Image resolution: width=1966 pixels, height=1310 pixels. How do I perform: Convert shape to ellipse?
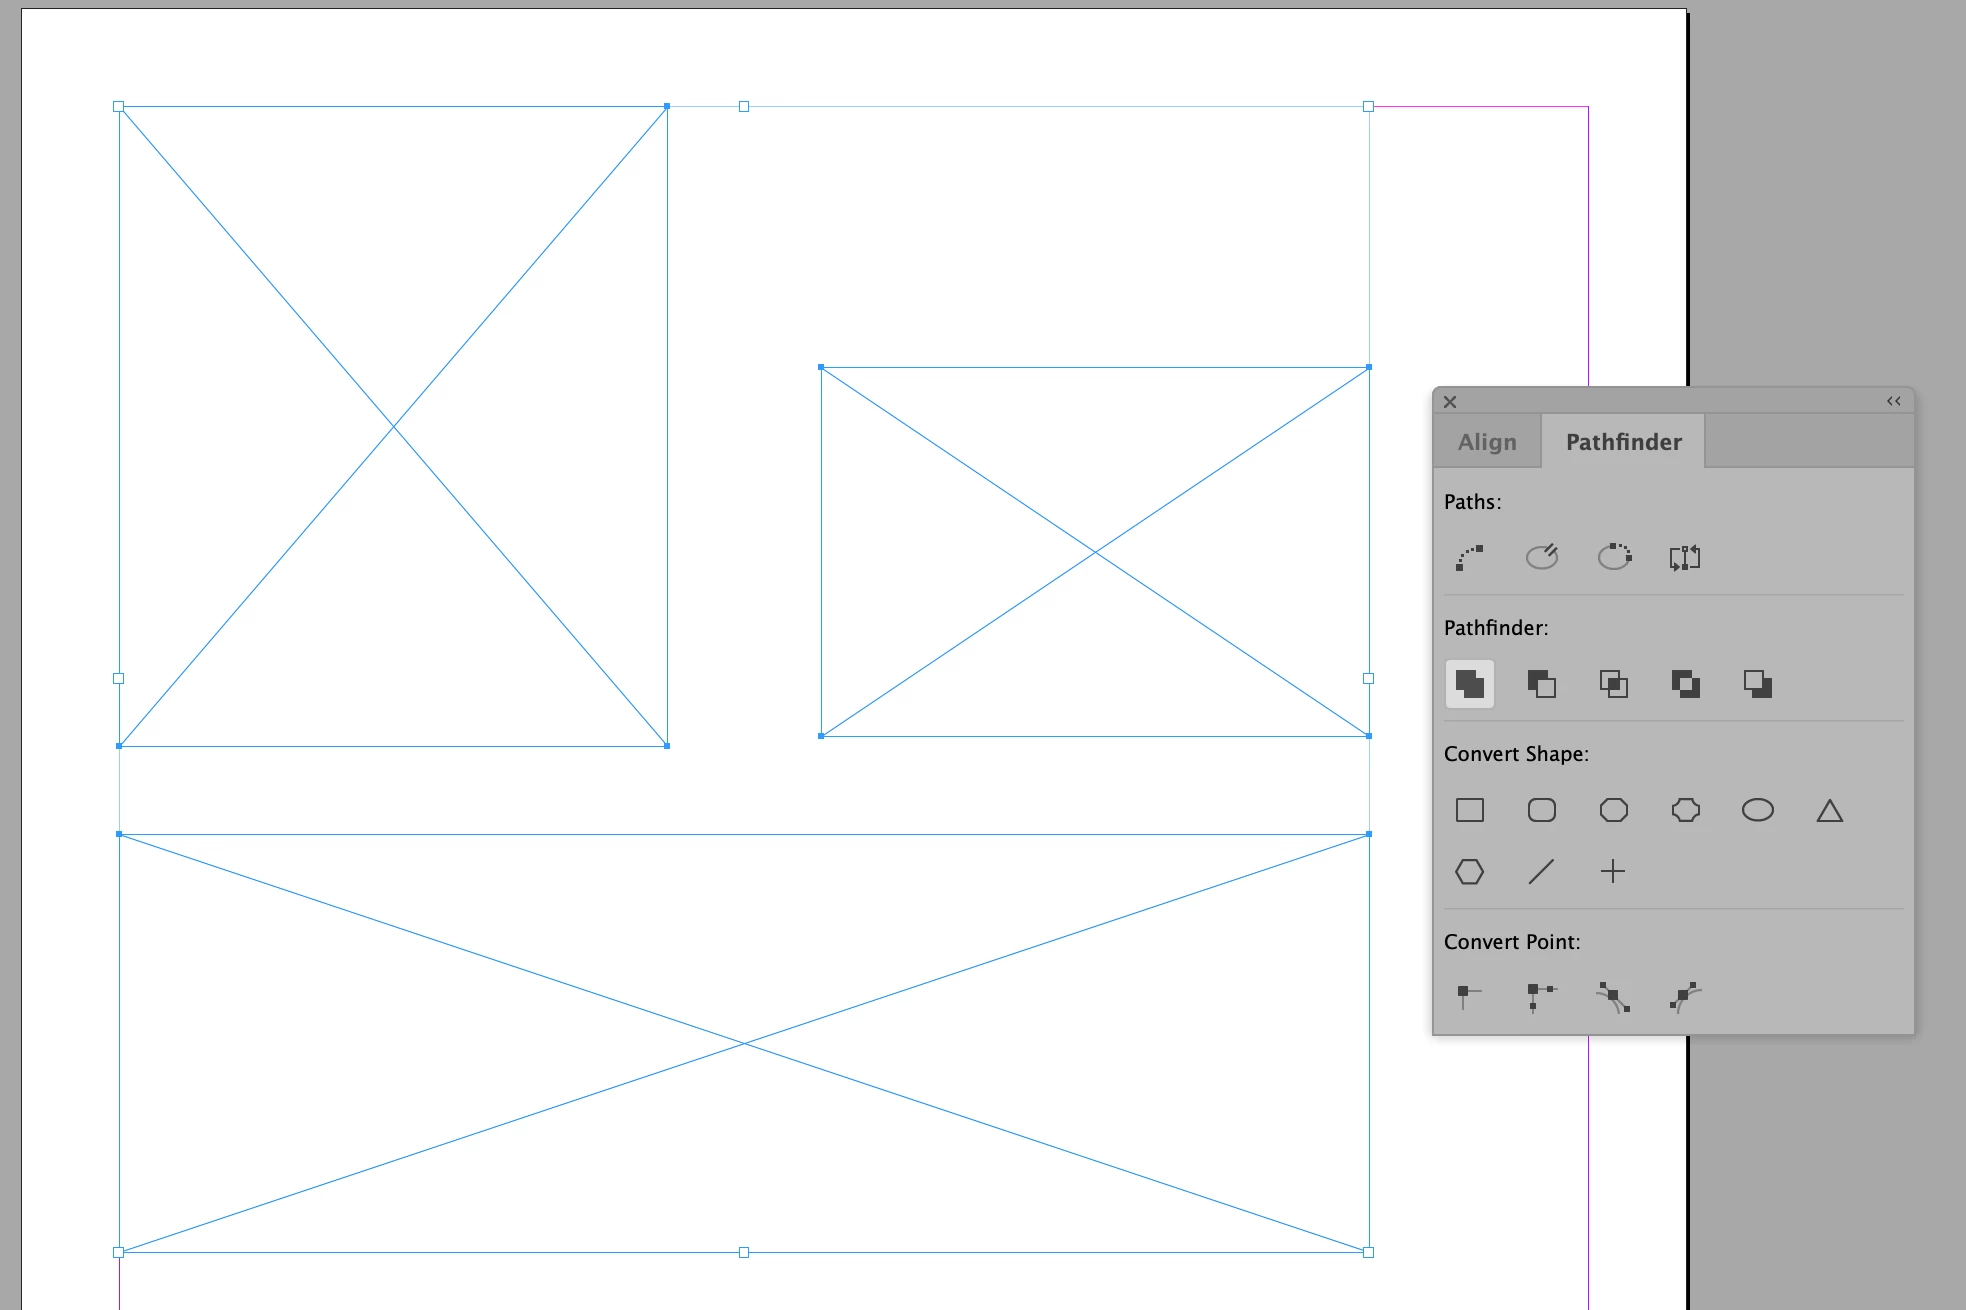(1757, 810)
